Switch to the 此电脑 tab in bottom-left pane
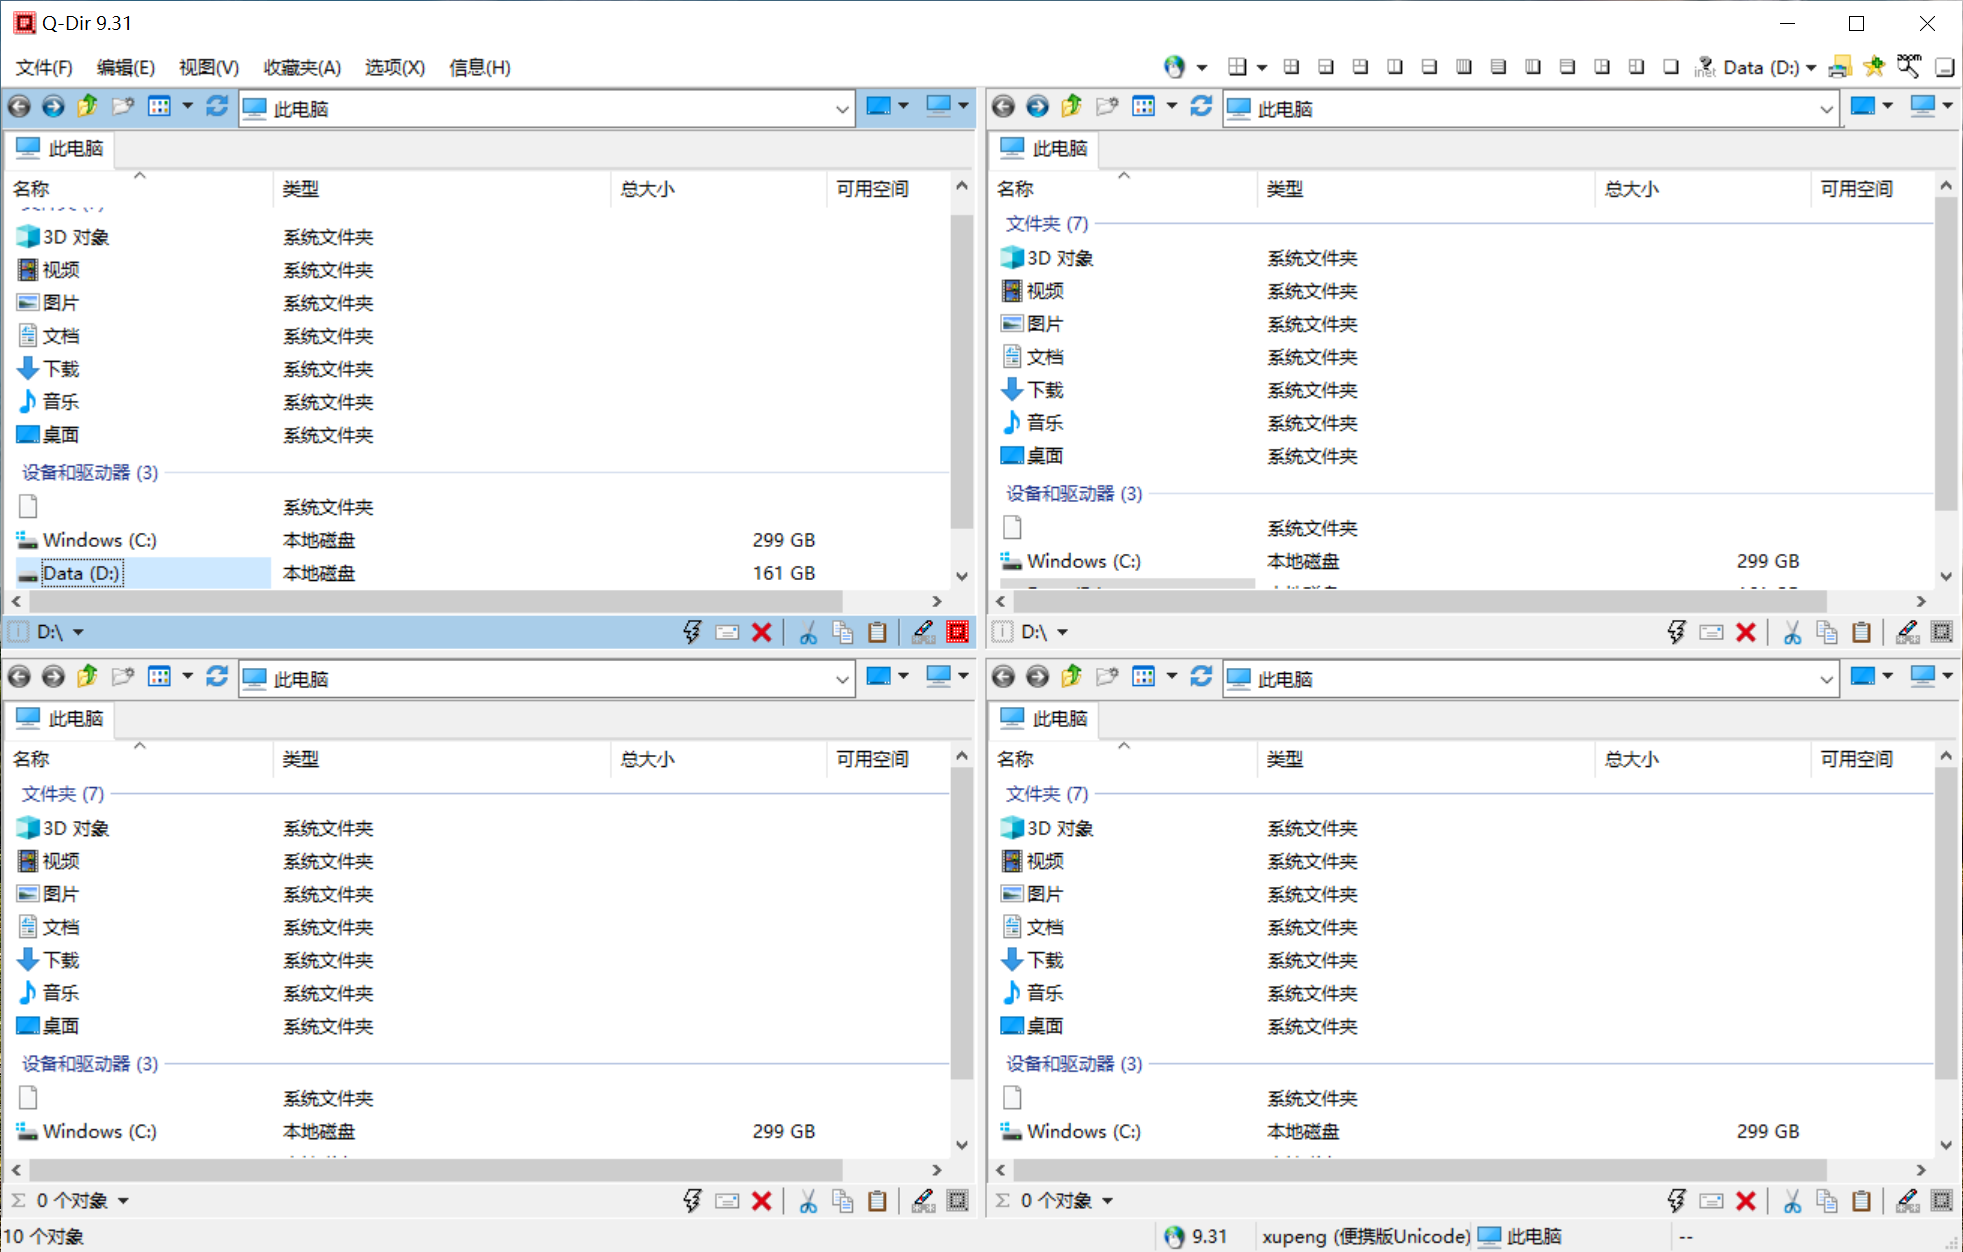Viewport: 1963px width, 1252px height. click(60, 718)
